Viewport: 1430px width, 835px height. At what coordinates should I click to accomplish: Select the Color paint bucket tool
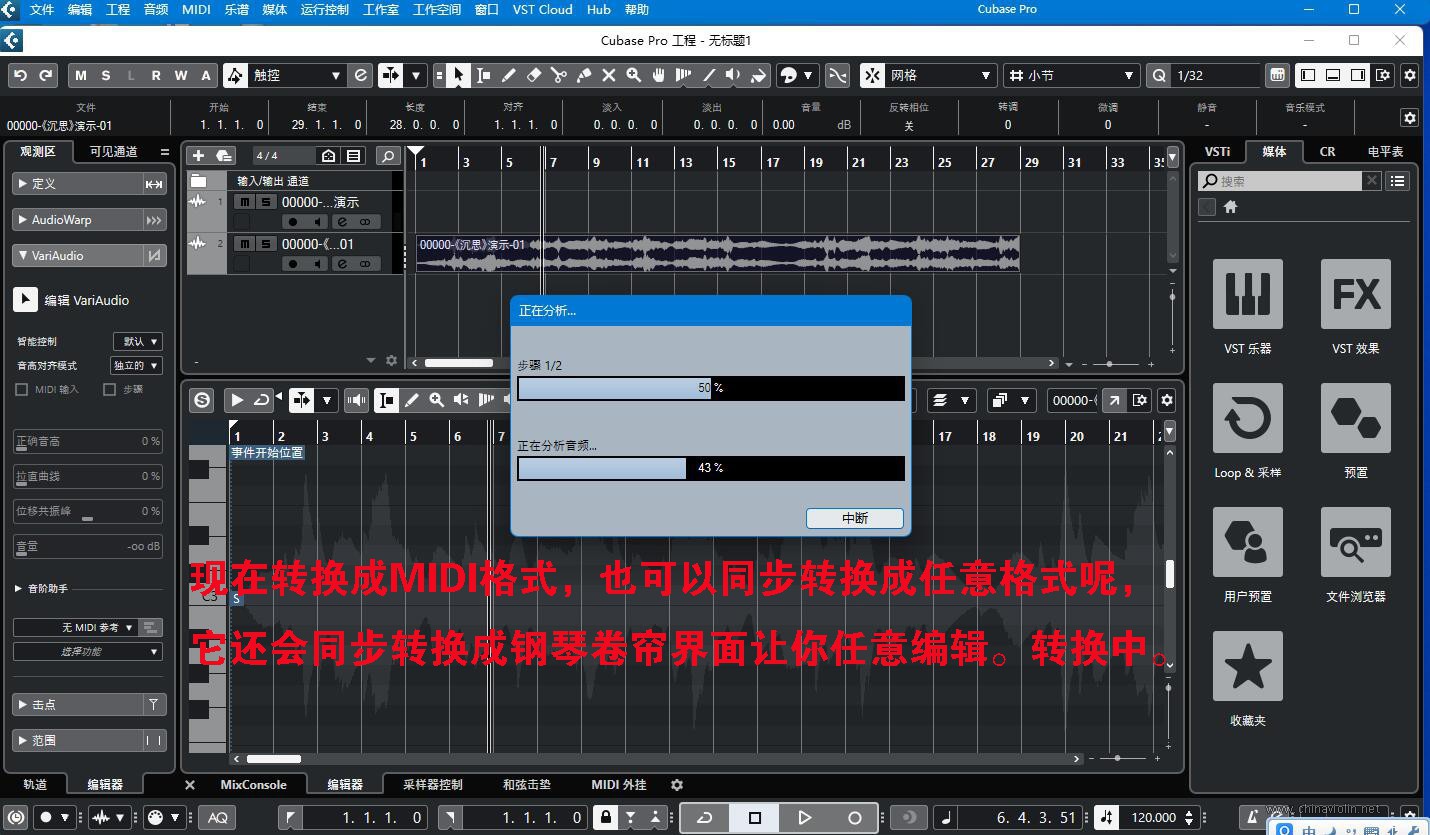point(758,75)
